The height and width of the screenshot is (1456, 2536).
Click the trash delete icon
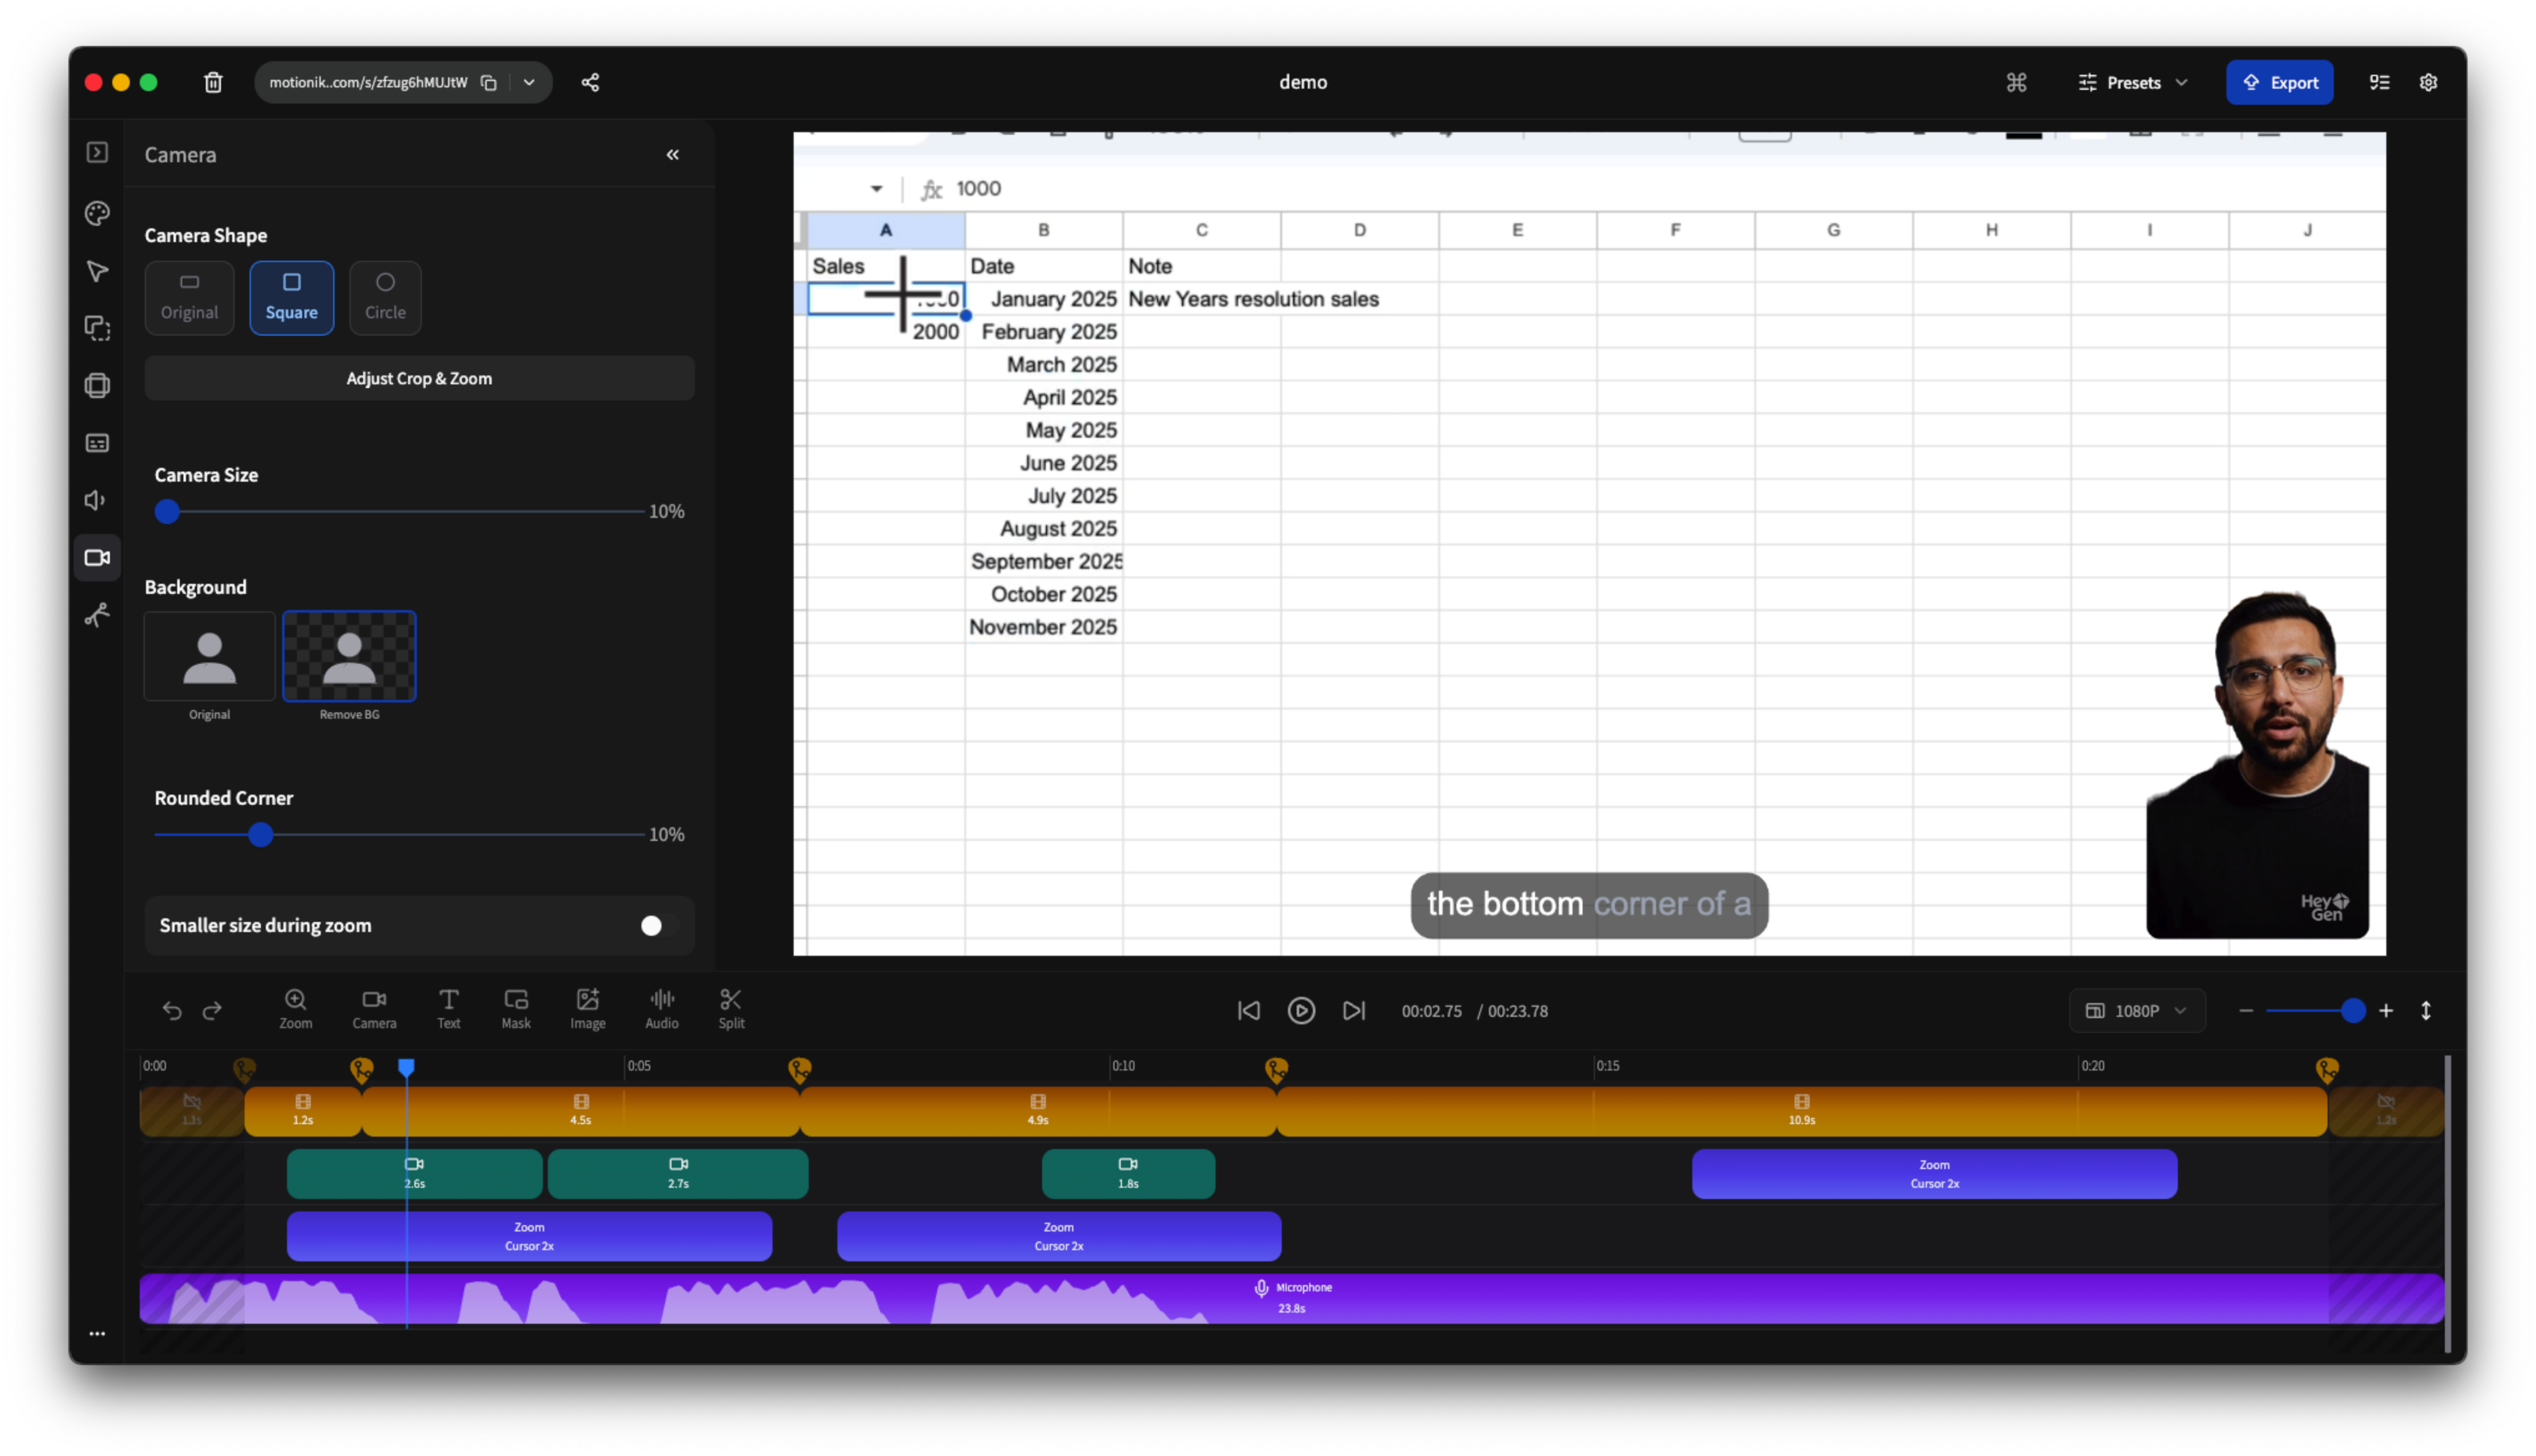point(213,82)
